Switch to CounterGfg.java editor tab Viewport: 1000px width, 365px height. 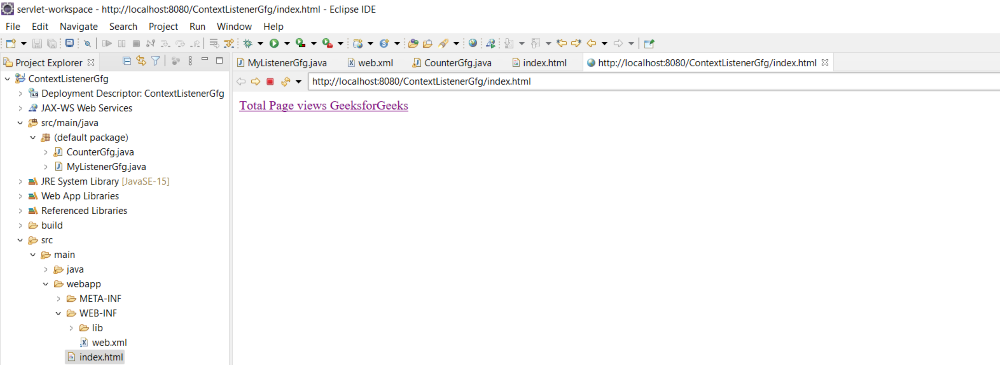coord(452,63)
